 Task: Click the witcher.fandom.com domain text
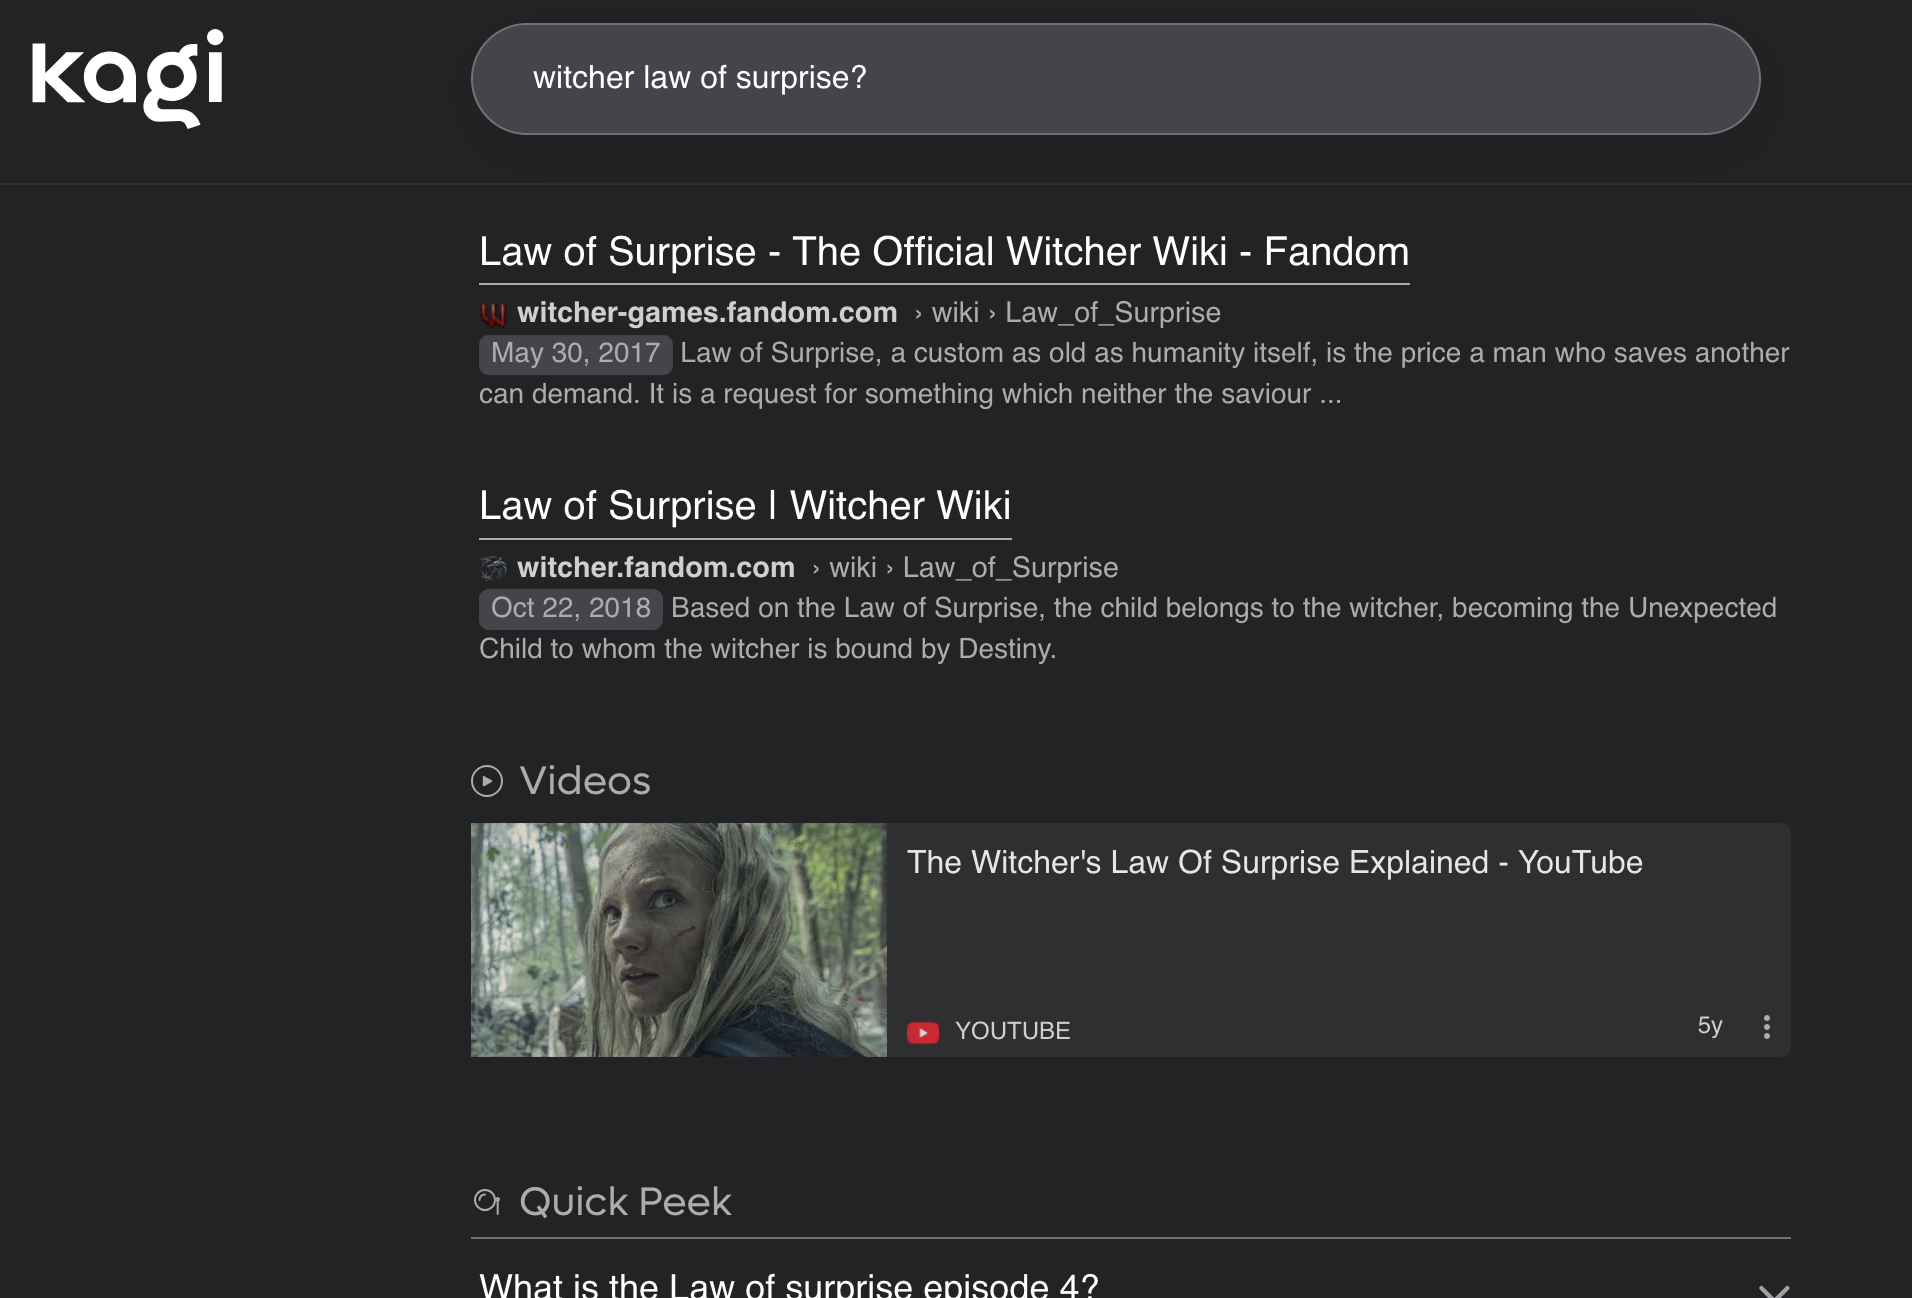tap(655, 568)
